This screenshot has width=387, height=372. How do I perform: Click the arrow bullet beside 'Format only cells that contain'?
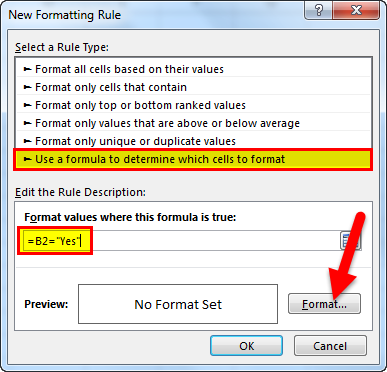point(27,87)
